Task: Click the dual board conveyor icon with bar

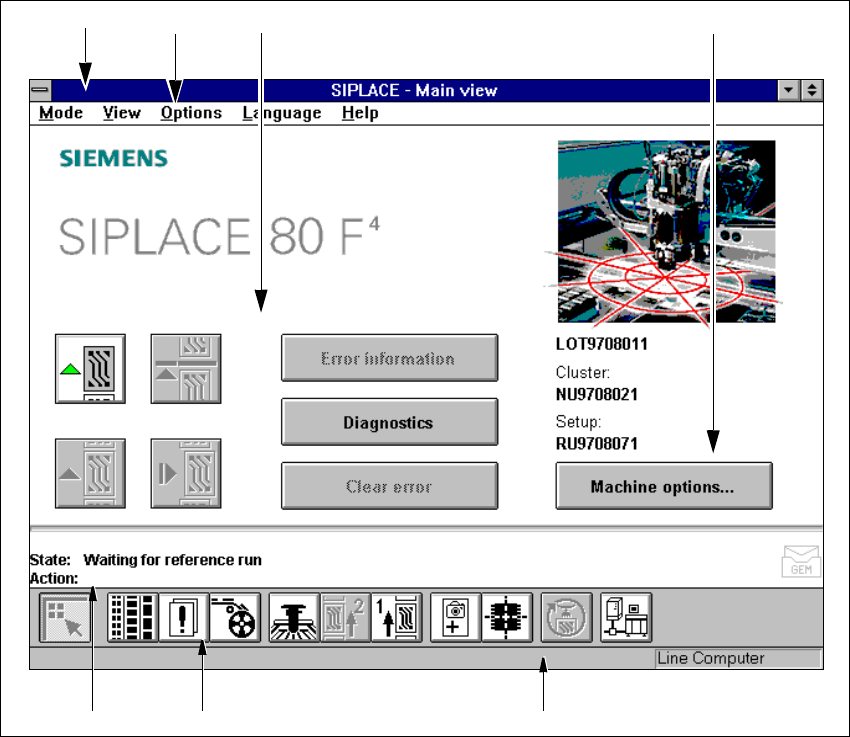Action: tap(185, 368)
